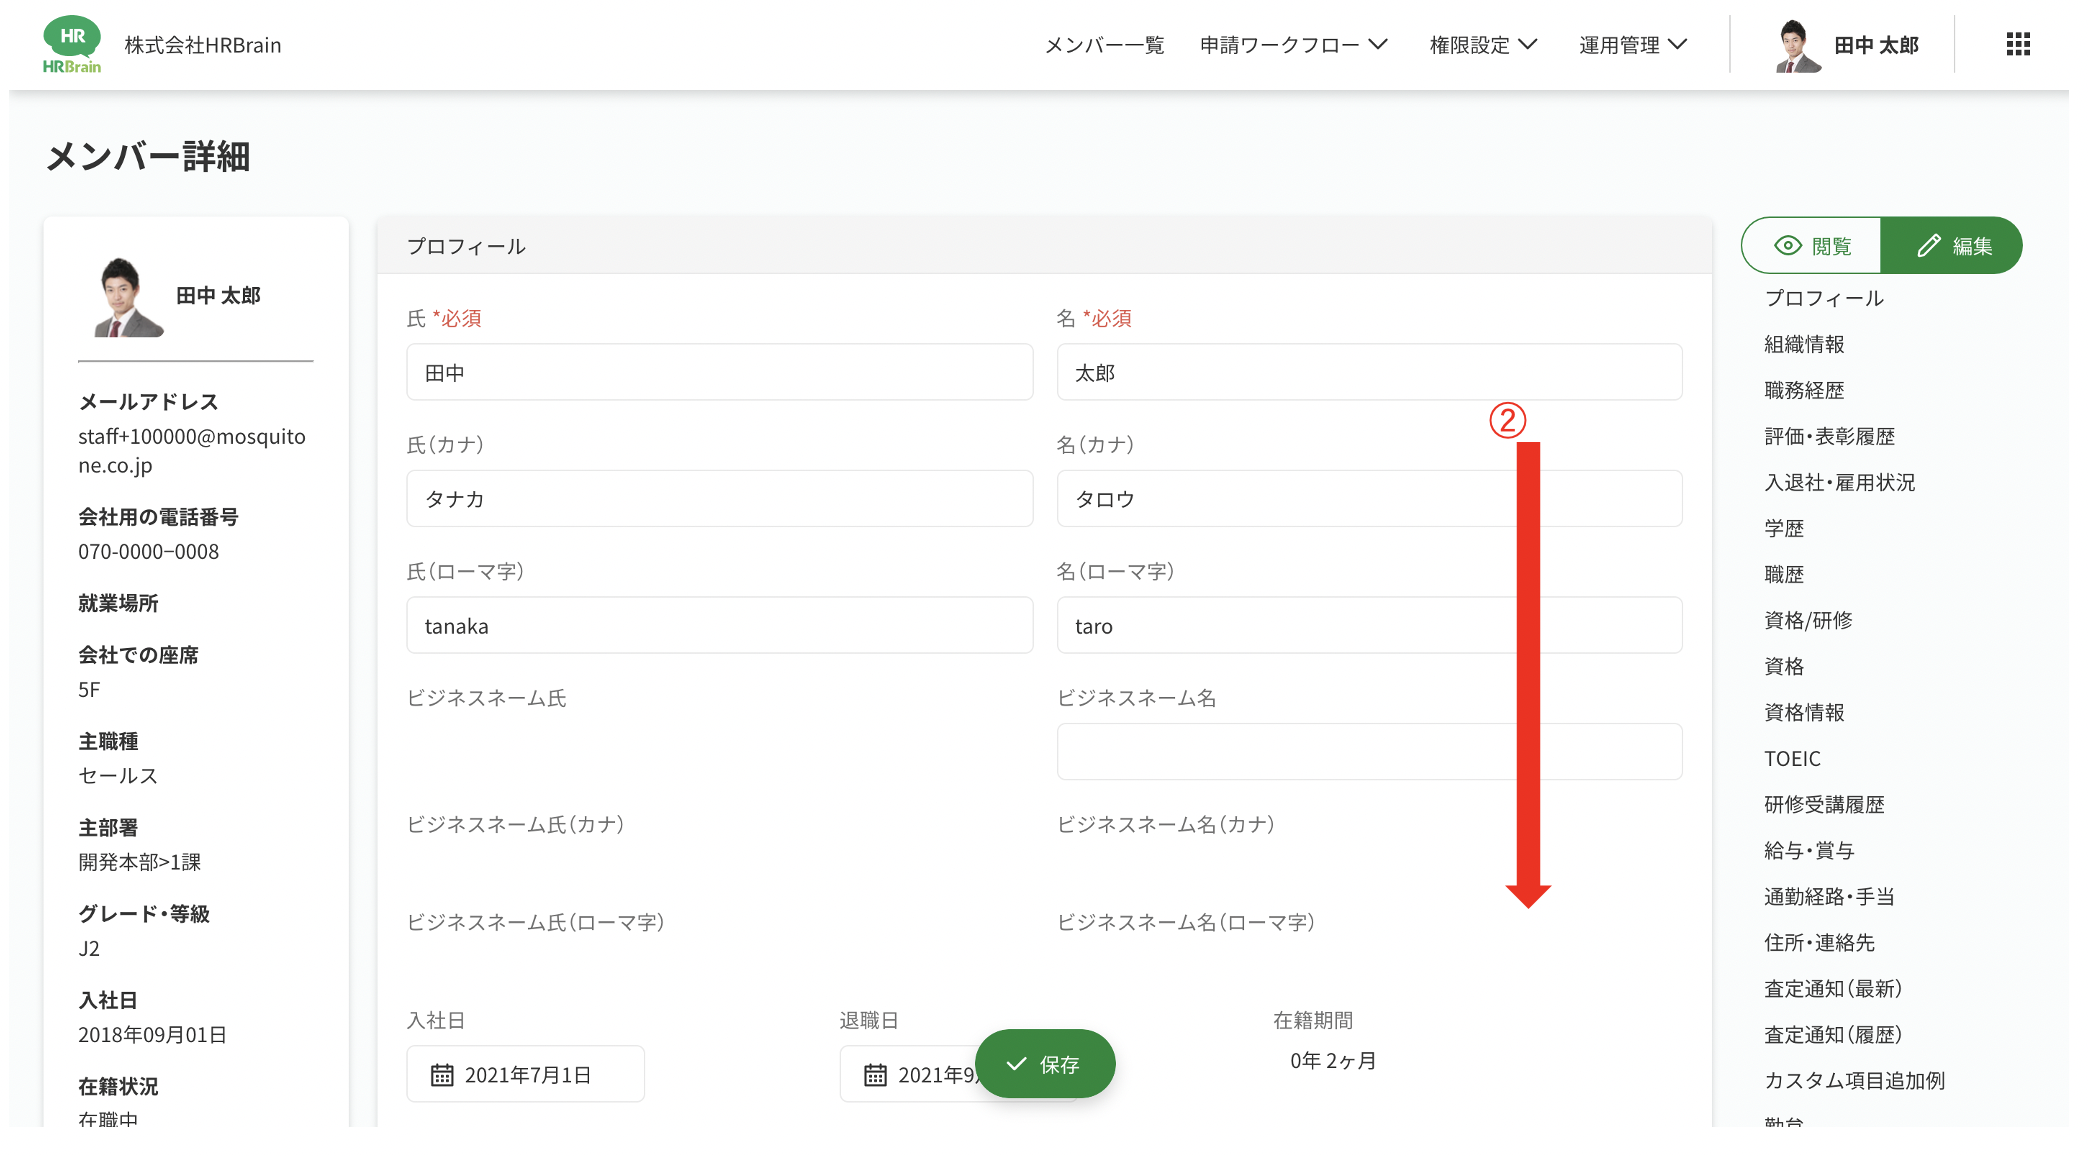
Task: Click the 氏 input field containing 田中
Action: click(720, 372)
